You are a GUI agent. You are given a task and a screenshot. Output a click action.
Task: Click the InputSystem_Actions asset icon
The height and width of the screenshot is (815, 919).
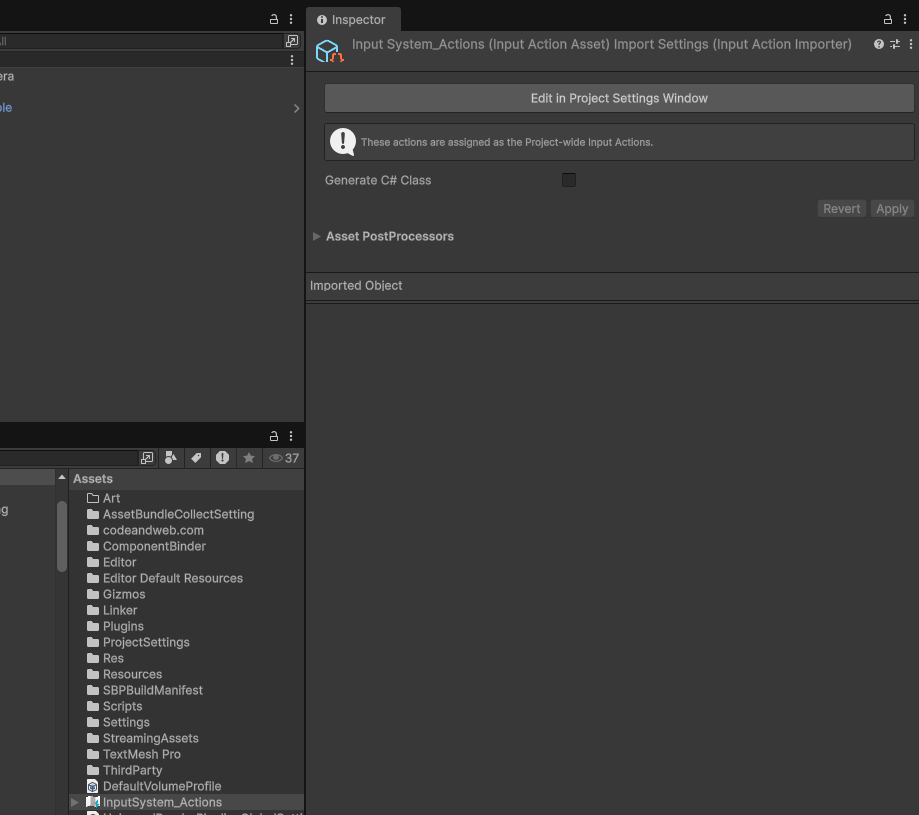[93, 802]
